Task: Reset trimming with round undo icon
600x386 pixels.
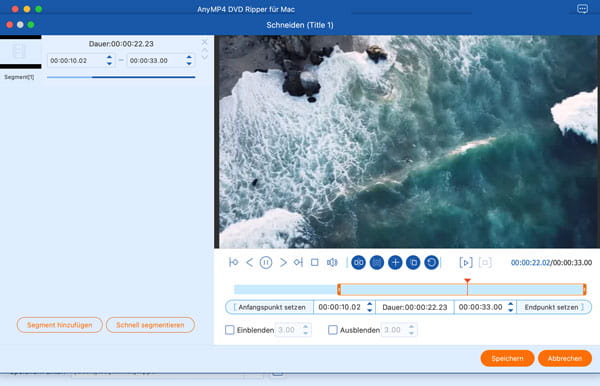Action: [x=432, y=262]
